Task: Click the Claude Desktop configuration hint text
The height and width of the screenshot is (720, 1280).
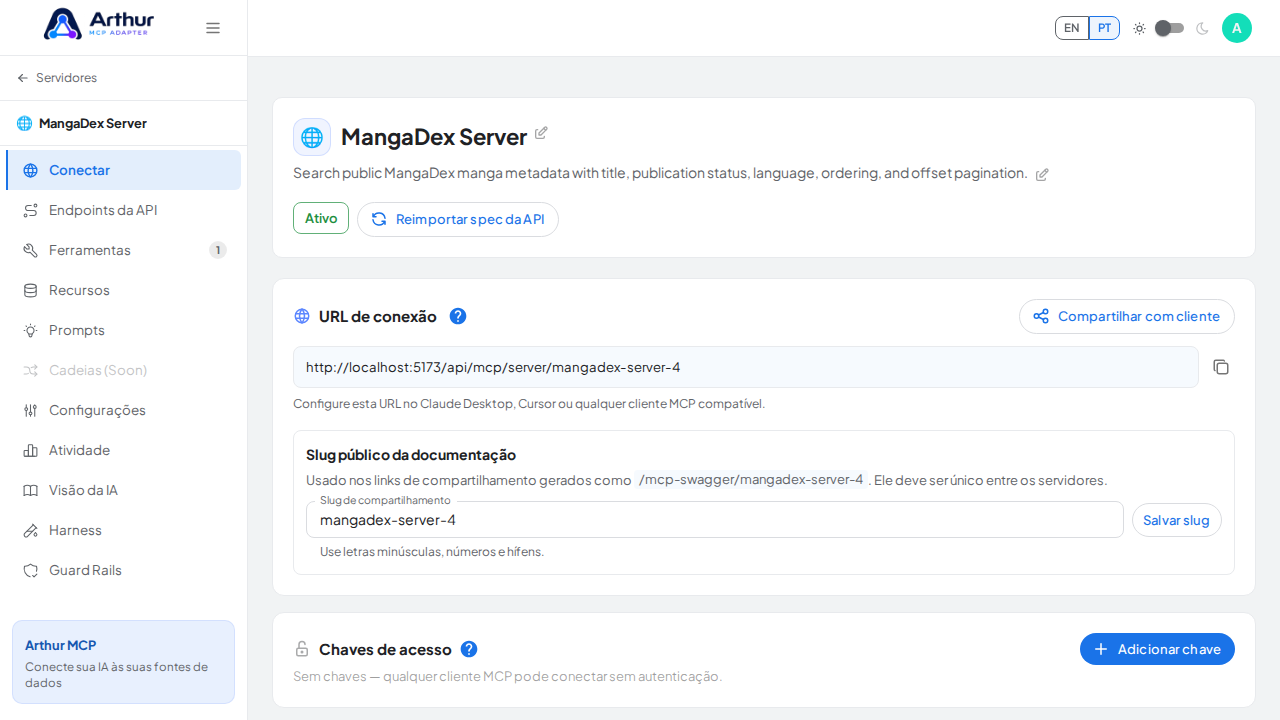Action: pos(529,404)
